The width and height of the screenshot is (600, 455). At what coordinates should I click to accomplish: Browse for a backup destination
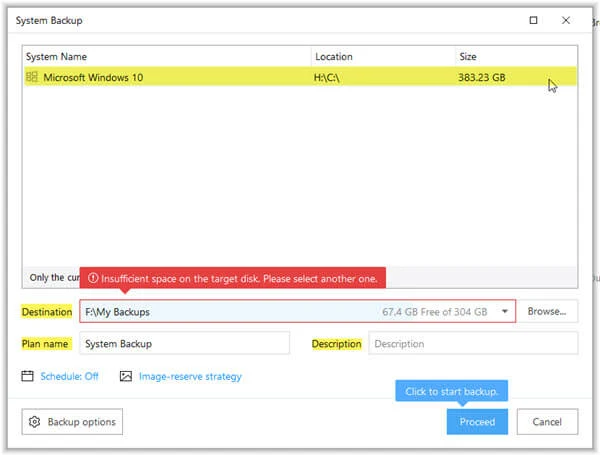[547, 311]
